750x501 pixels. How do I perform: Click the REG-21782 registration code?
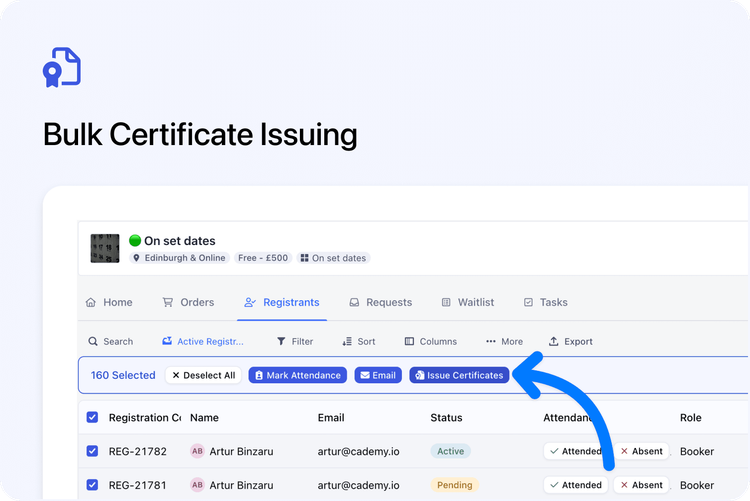138,451
